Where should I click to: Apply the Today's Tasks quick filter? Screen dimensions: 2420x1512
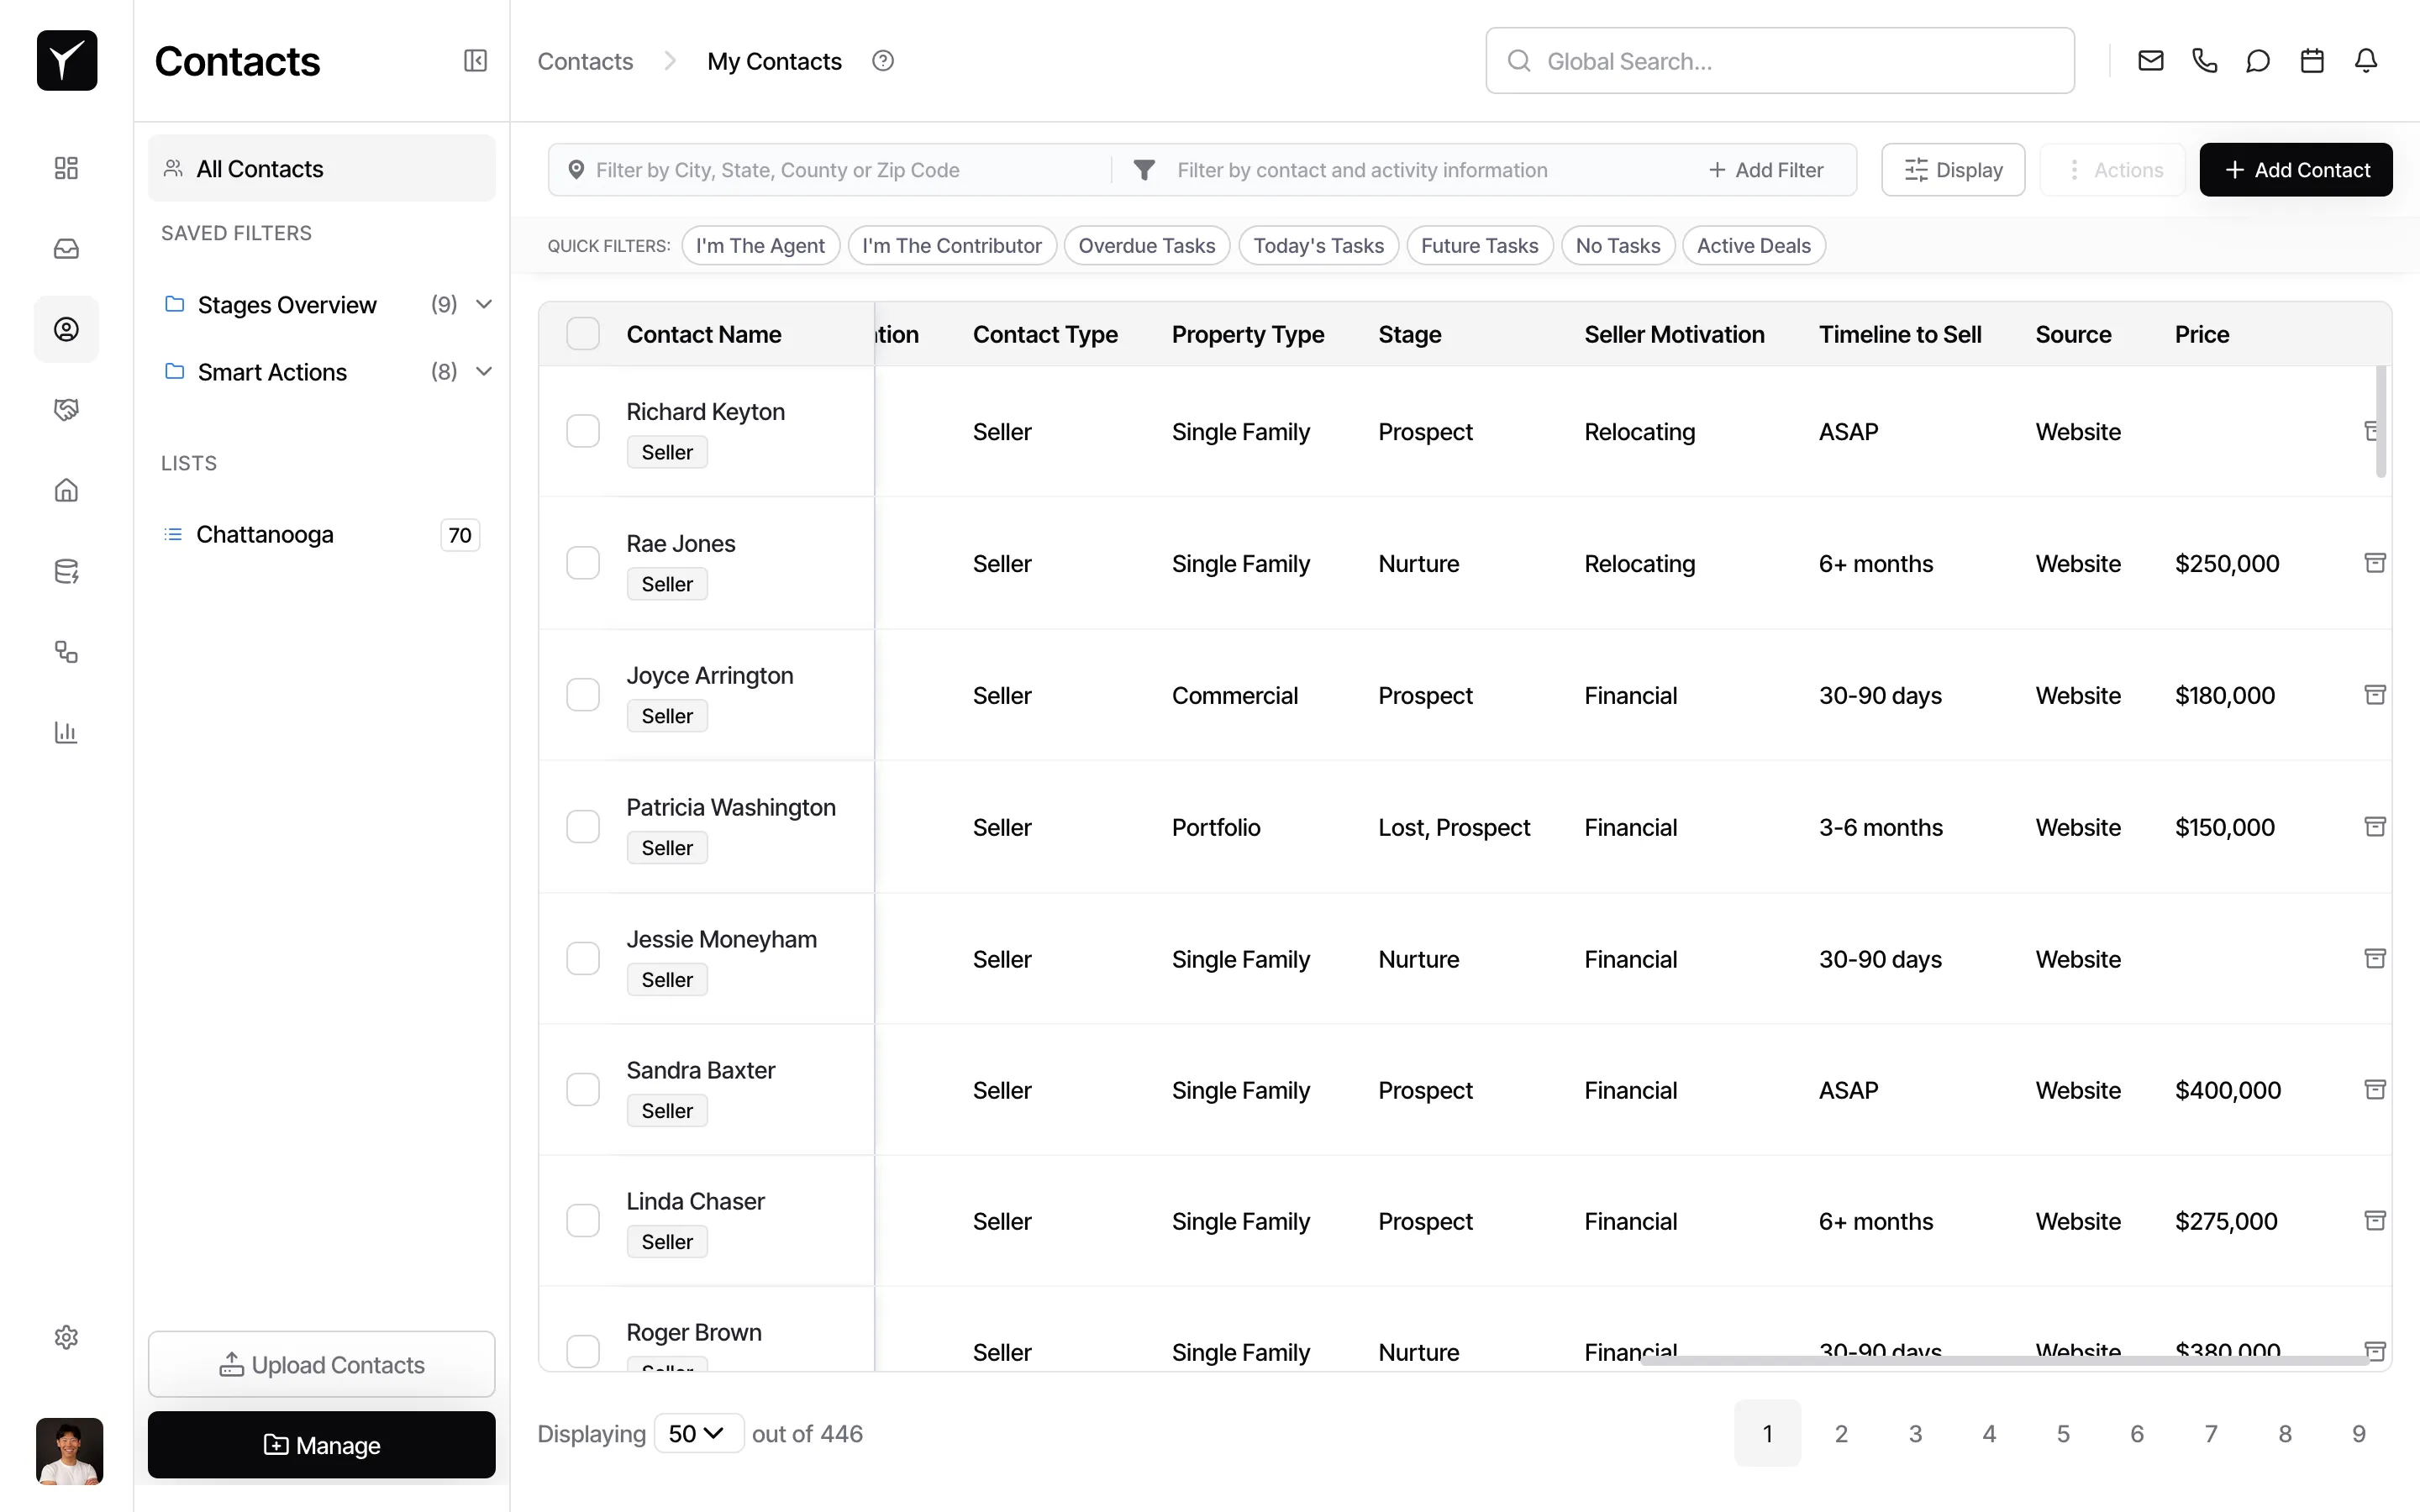tap(1318, 245)
